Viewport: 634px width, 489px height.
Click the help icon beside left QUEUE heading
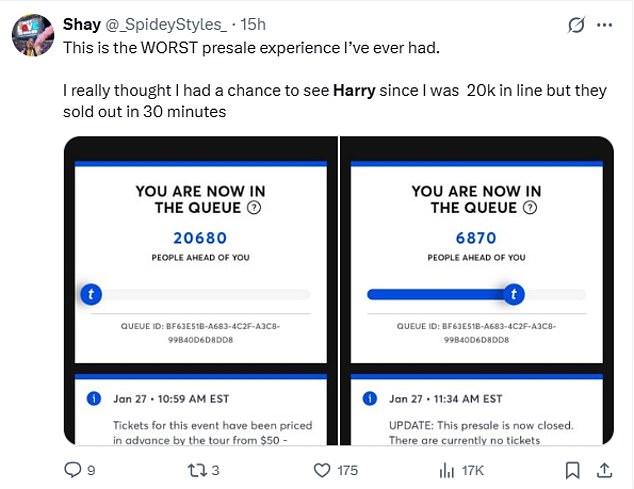(255, 208)
